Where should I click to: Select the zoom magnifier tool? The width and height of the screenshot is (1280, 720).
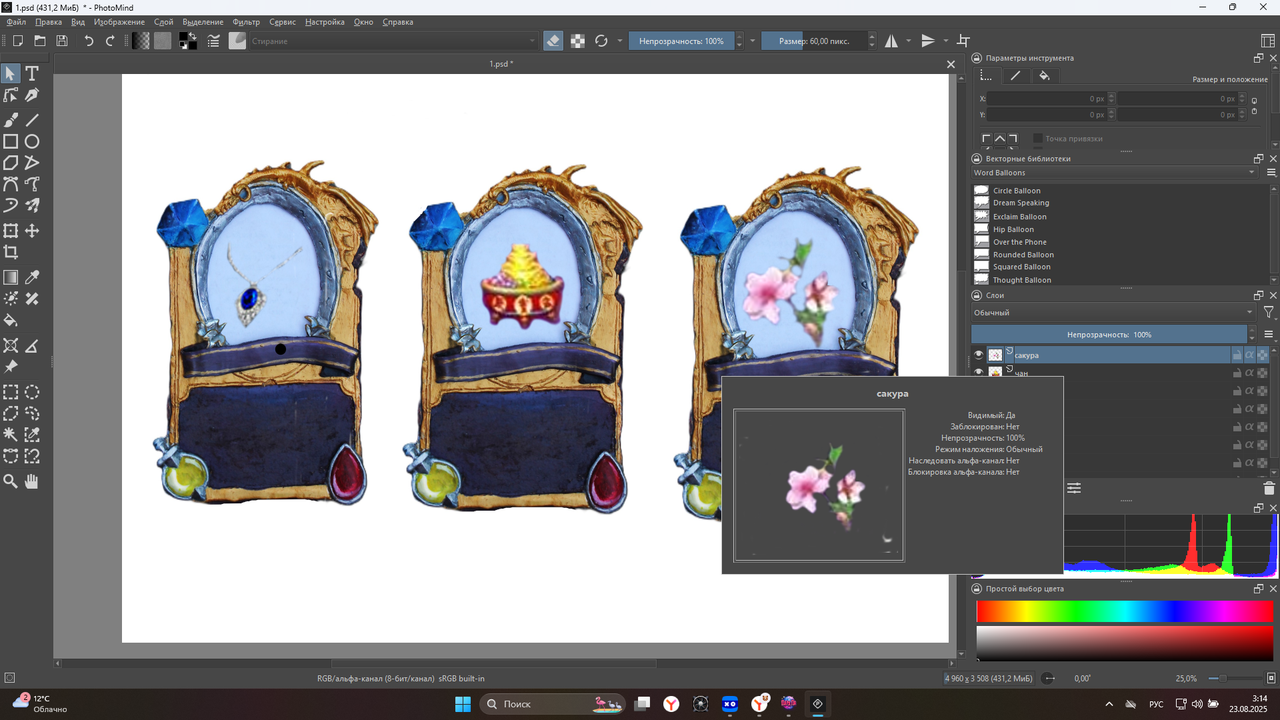(x=11, y=481)
